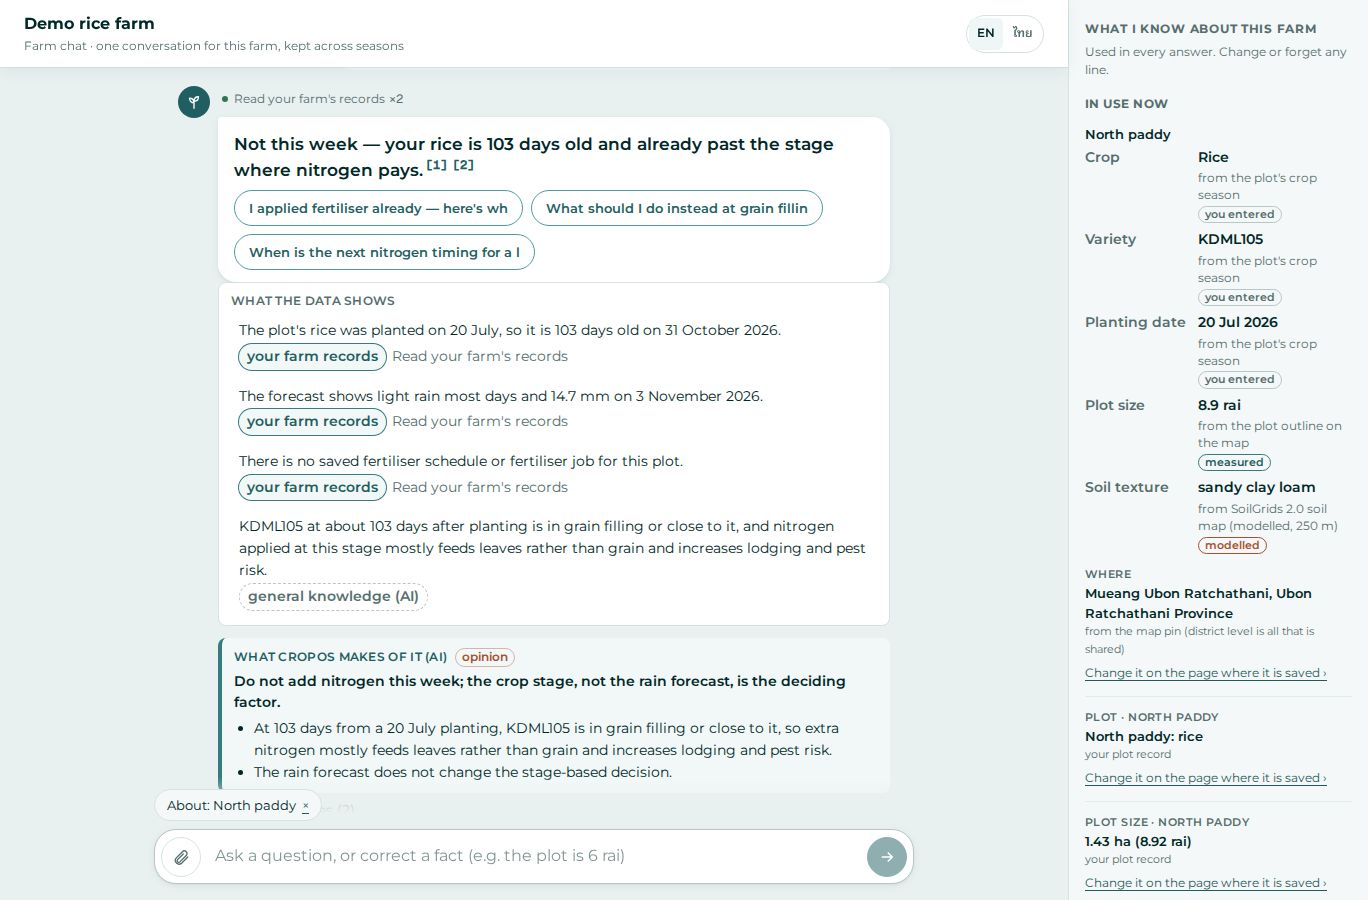This screenshot has width=1368, height=900.
Task: Click the "What CropOS makes of it (AI)" heading
Action: [341, 657]
